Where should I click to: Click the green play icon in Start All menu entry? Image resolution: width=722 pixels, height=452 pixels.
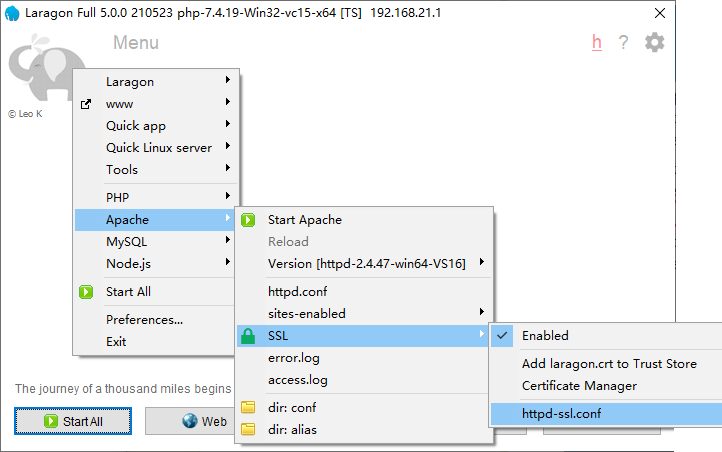(x=86, y=292)
